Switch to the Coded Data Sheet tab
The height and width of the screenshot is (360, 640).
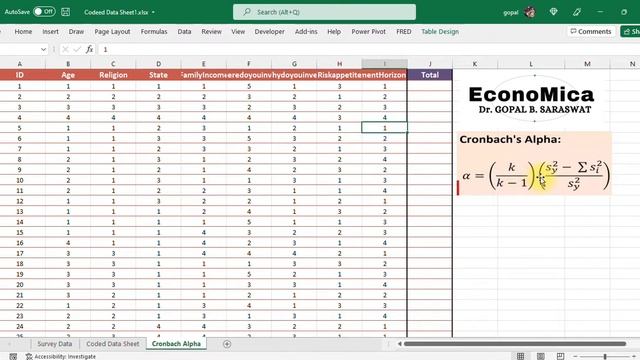click(x=113, y=344)
